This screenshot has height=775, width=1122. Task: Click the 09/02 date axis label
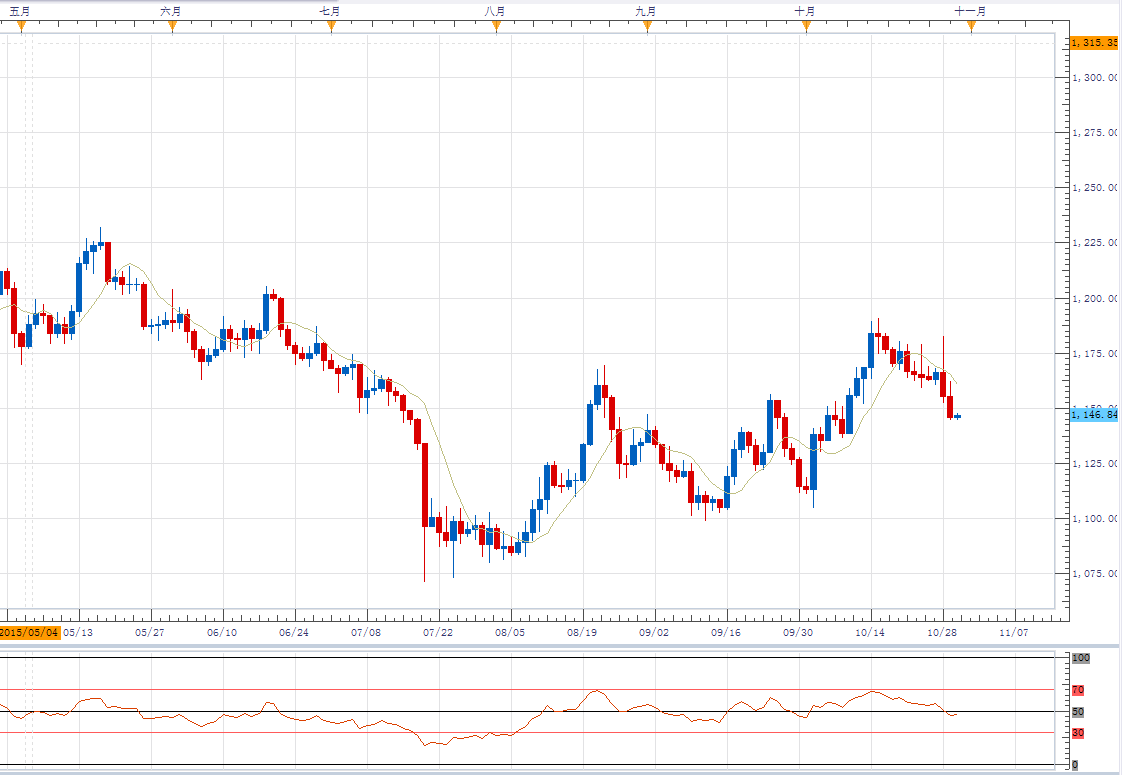pyautogui.click(x=654, y=633)
